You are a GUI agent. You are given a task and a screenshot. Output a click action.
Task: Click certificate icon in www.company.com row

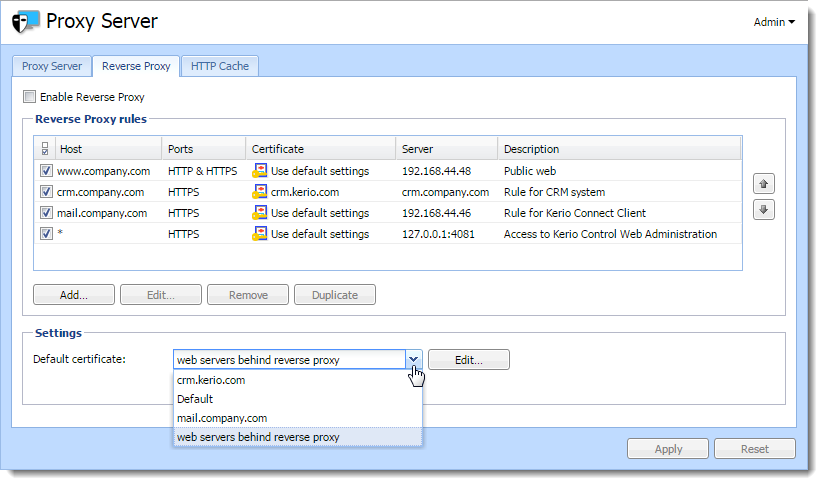click(259, 171)
